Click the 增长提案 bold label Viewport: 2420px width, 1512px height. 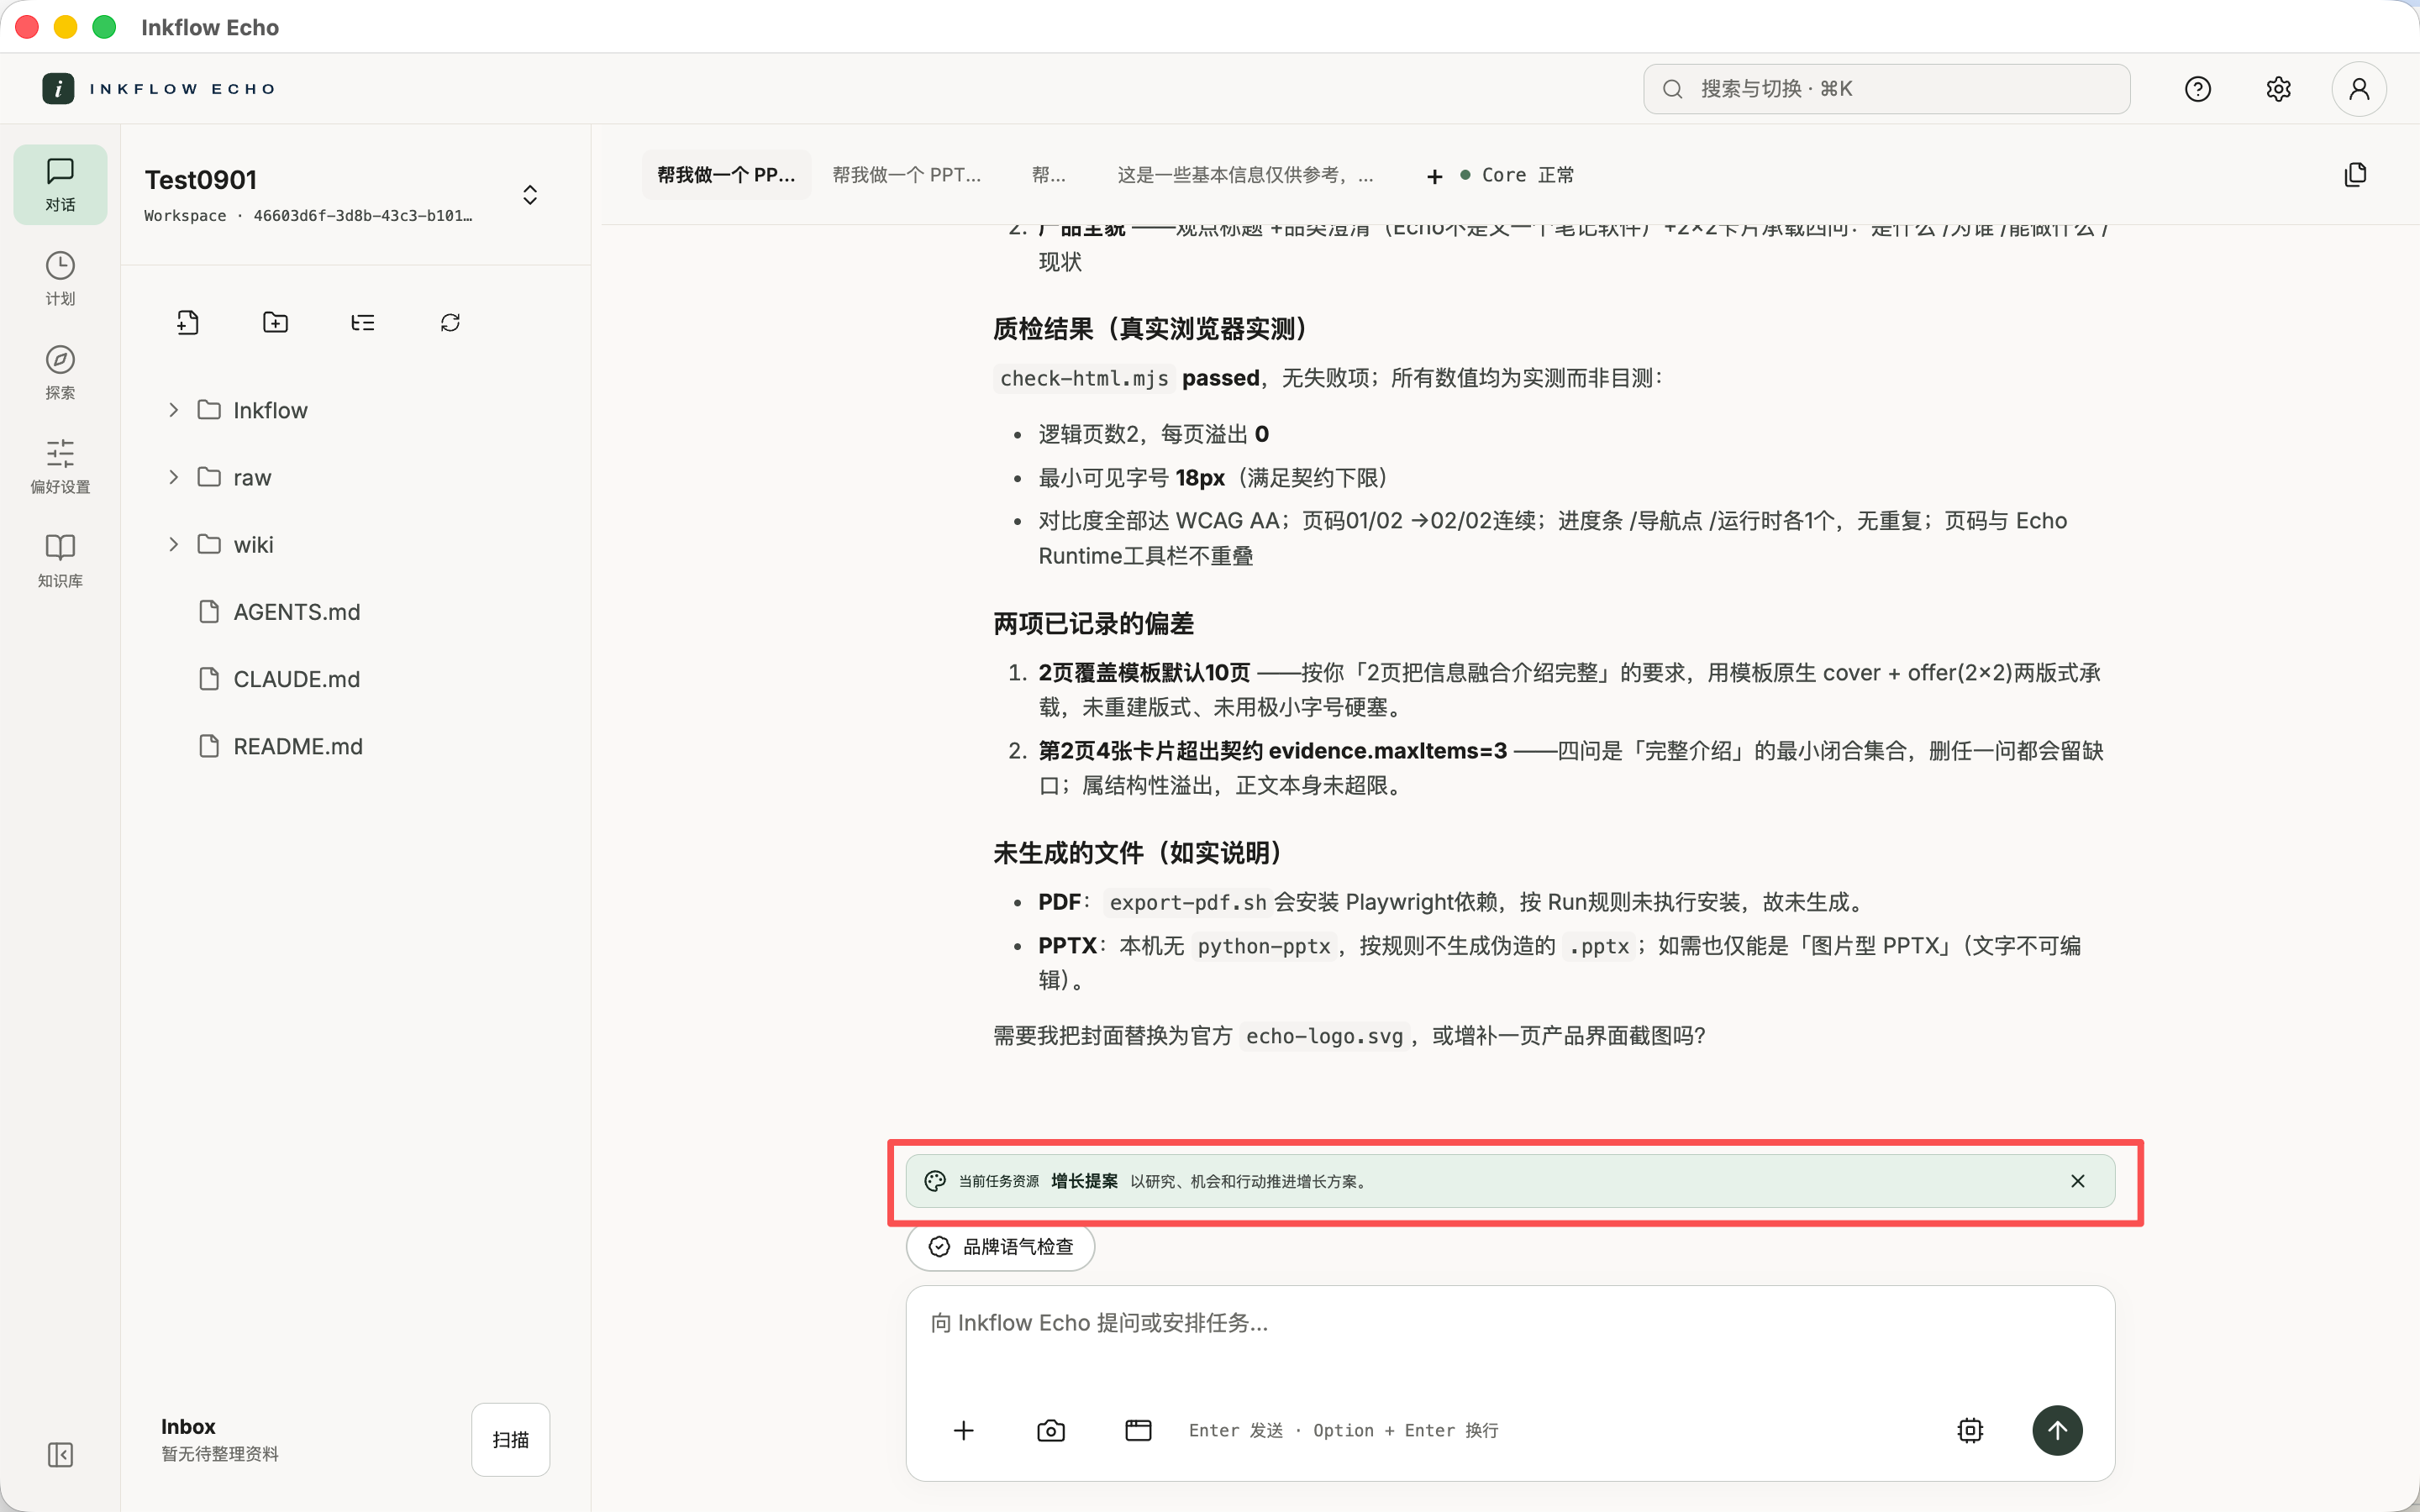click(1084, 1181)
